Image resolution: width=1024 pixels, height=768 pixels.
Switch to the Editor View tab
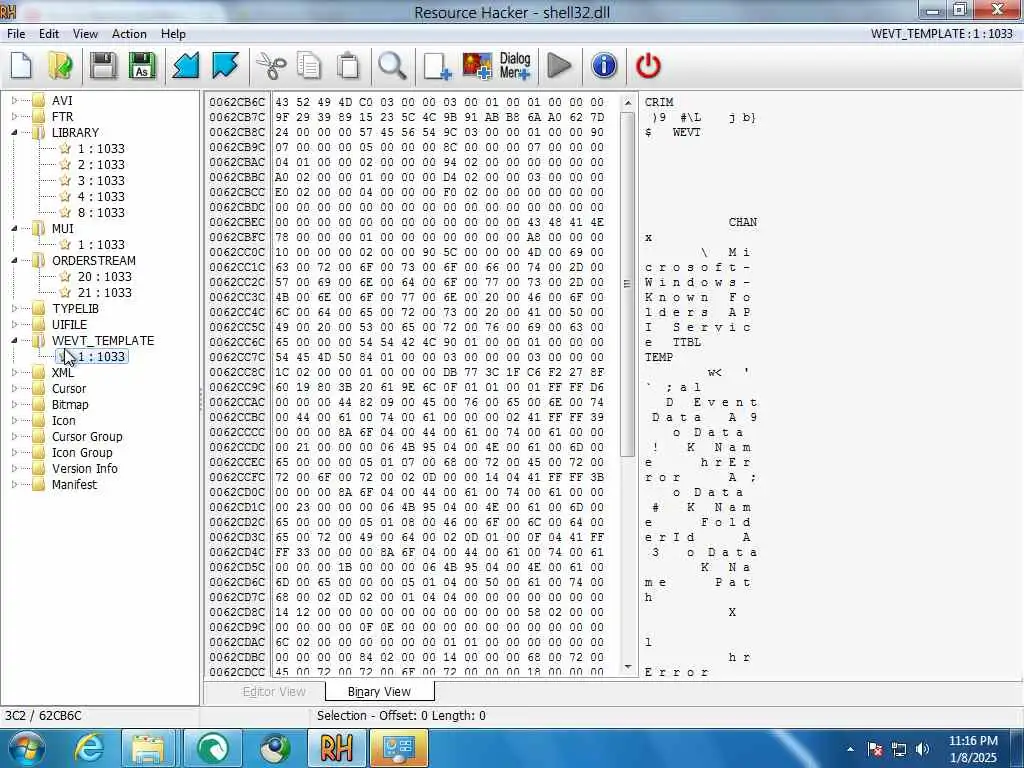(274, 692)
